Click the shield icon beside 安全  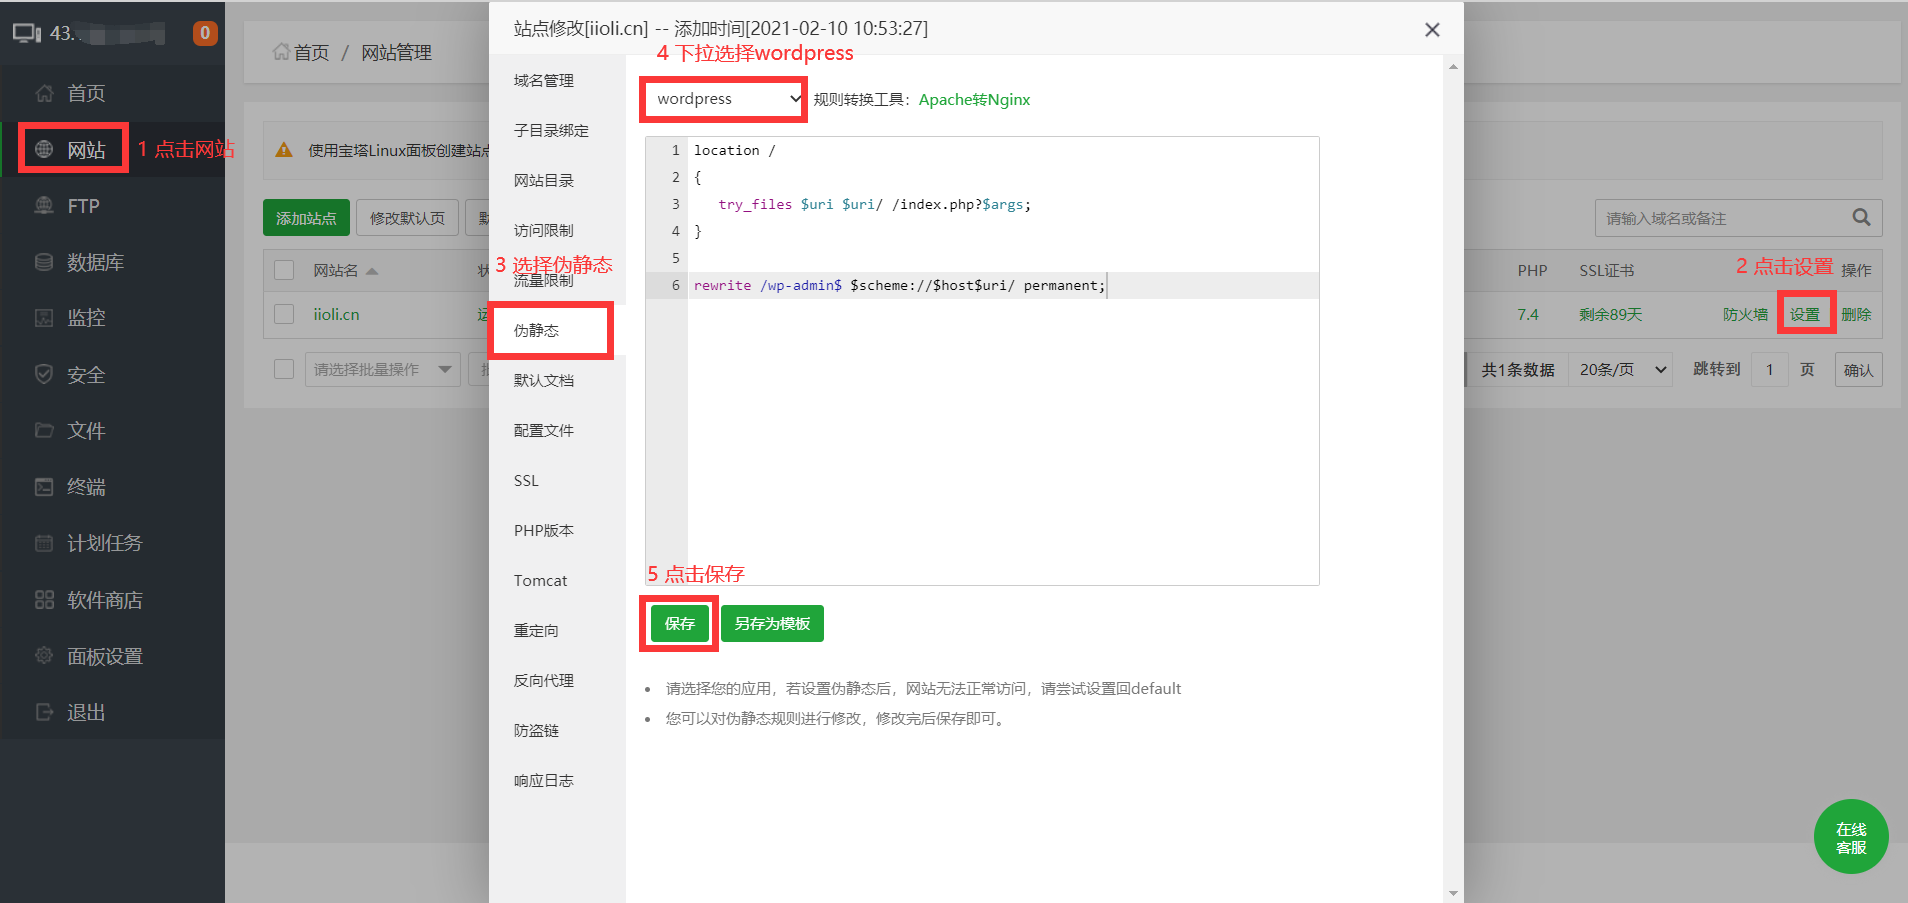point(44,375)
